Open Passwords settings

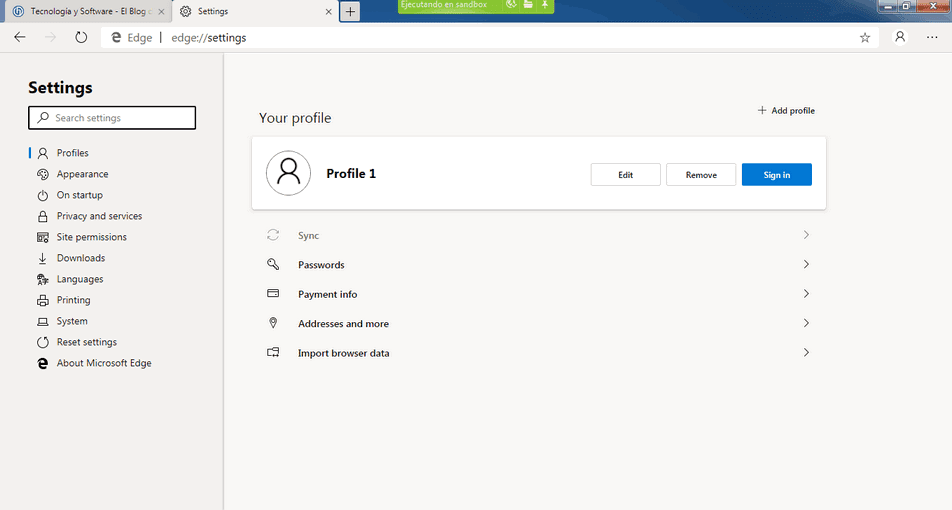click(539, 265)
